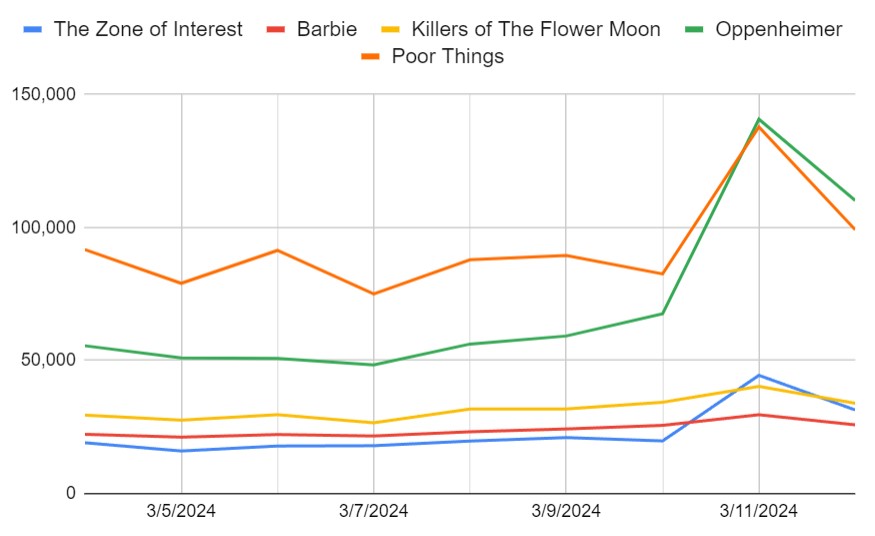Screen dimensions: 875x536
Task: Click the green Oppenheimer legend swatch
Action: click(x=695, y=30)
